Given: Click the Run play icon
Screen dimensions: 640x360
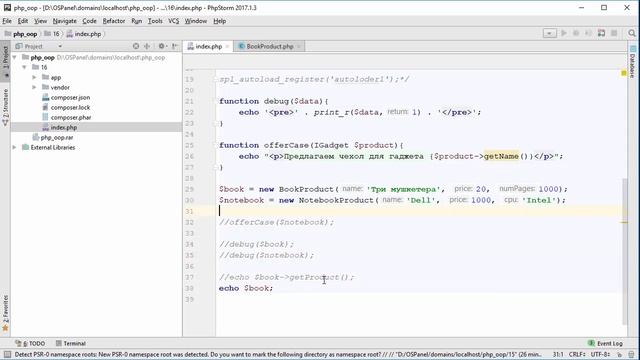Looking at the screenshot, I should [564, 33].
